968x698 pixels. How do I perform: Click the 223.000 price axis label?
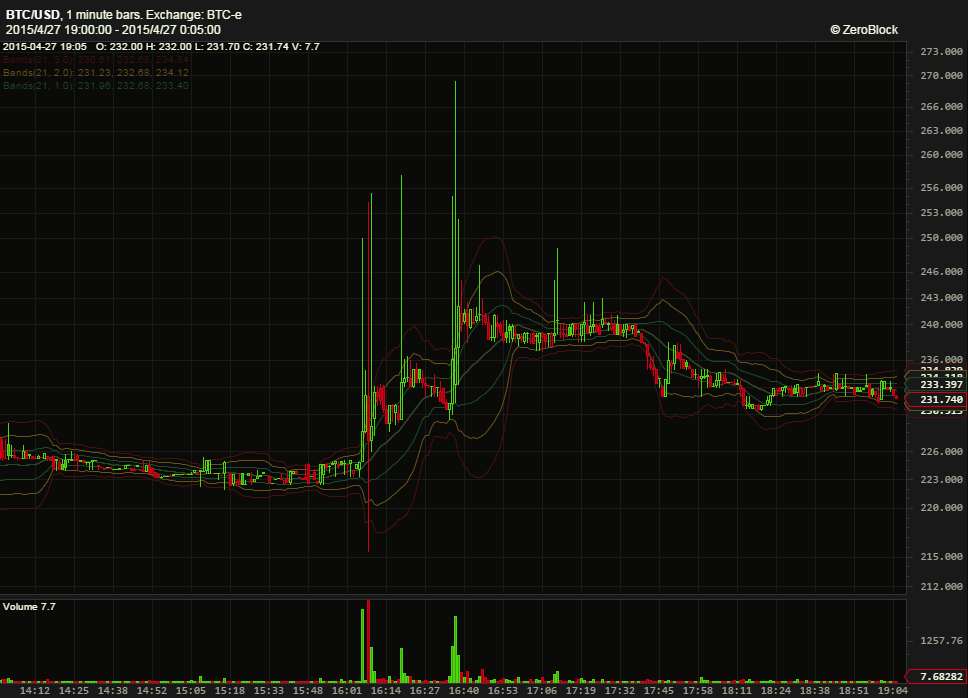click(x=941, y=479)
